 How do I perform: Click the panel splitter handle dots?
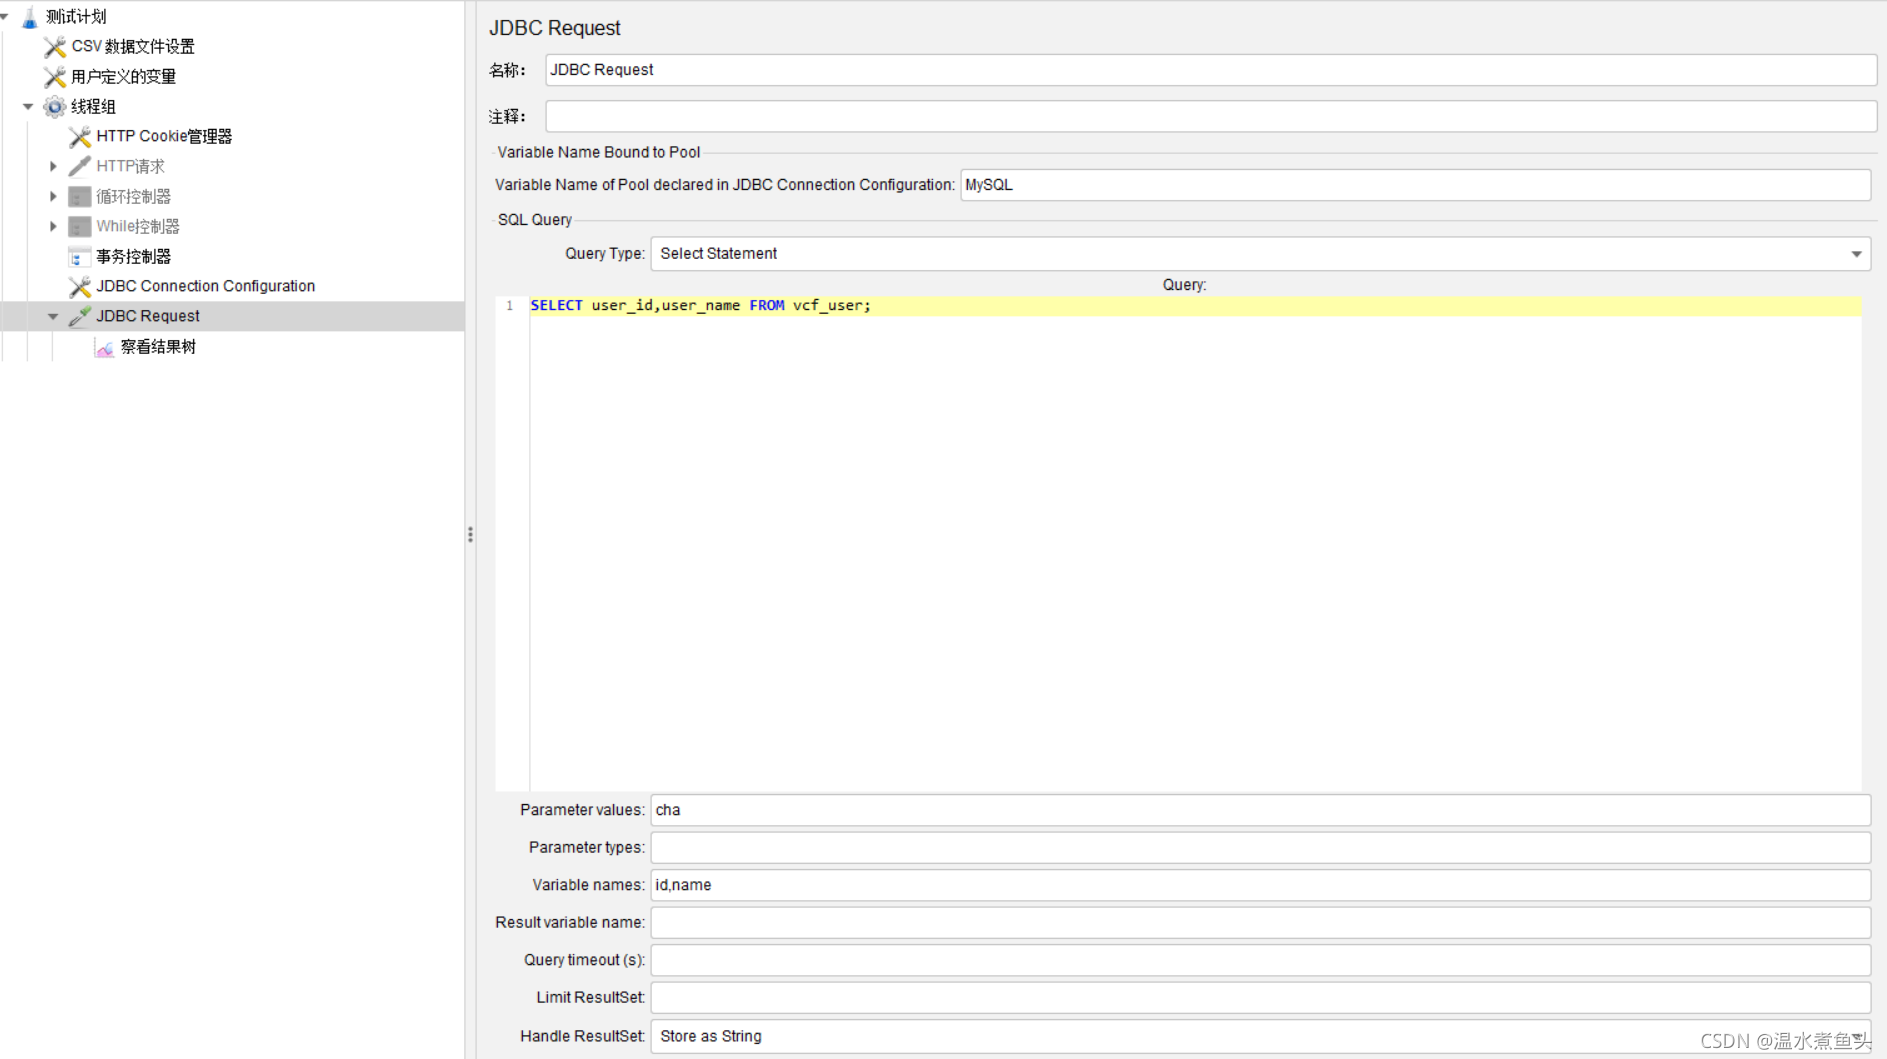tap(470, 535)
